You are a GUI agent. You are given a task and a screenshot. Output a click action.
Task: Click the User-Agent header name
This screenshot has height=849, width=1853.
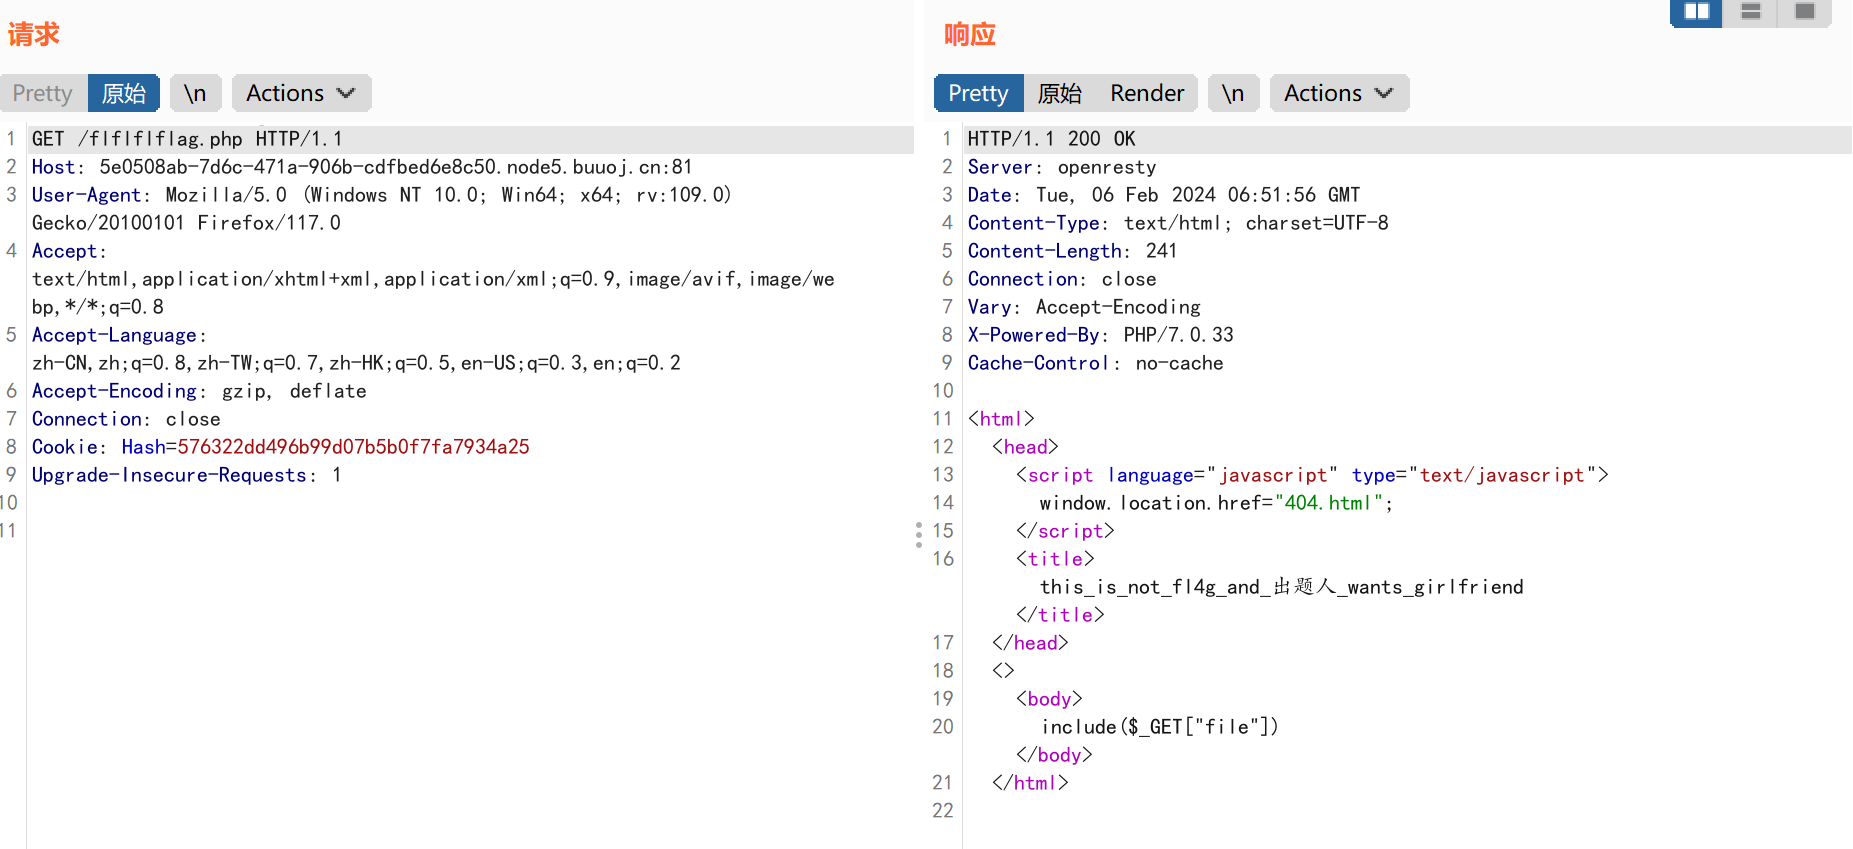pyautogui.click(x=87, y=195)
